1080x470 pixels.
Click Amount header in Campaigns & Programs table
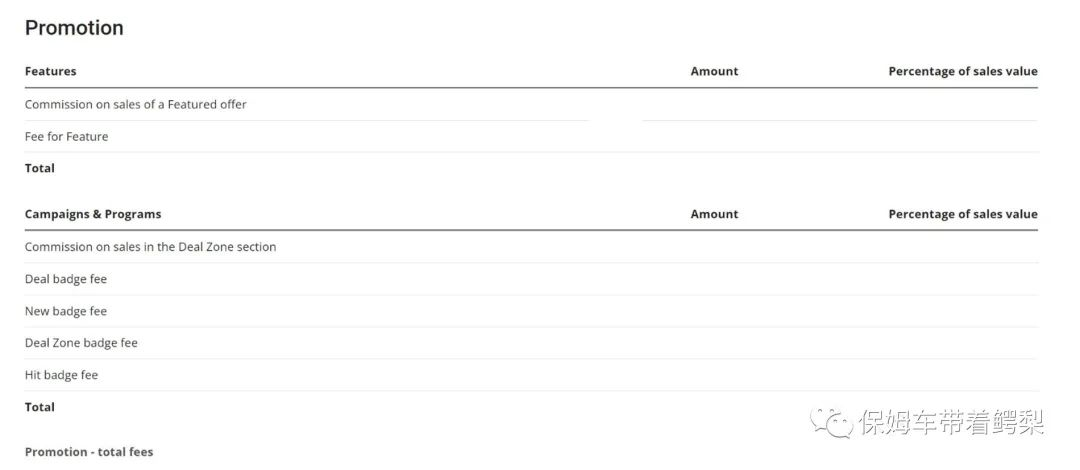coord(714,214)
